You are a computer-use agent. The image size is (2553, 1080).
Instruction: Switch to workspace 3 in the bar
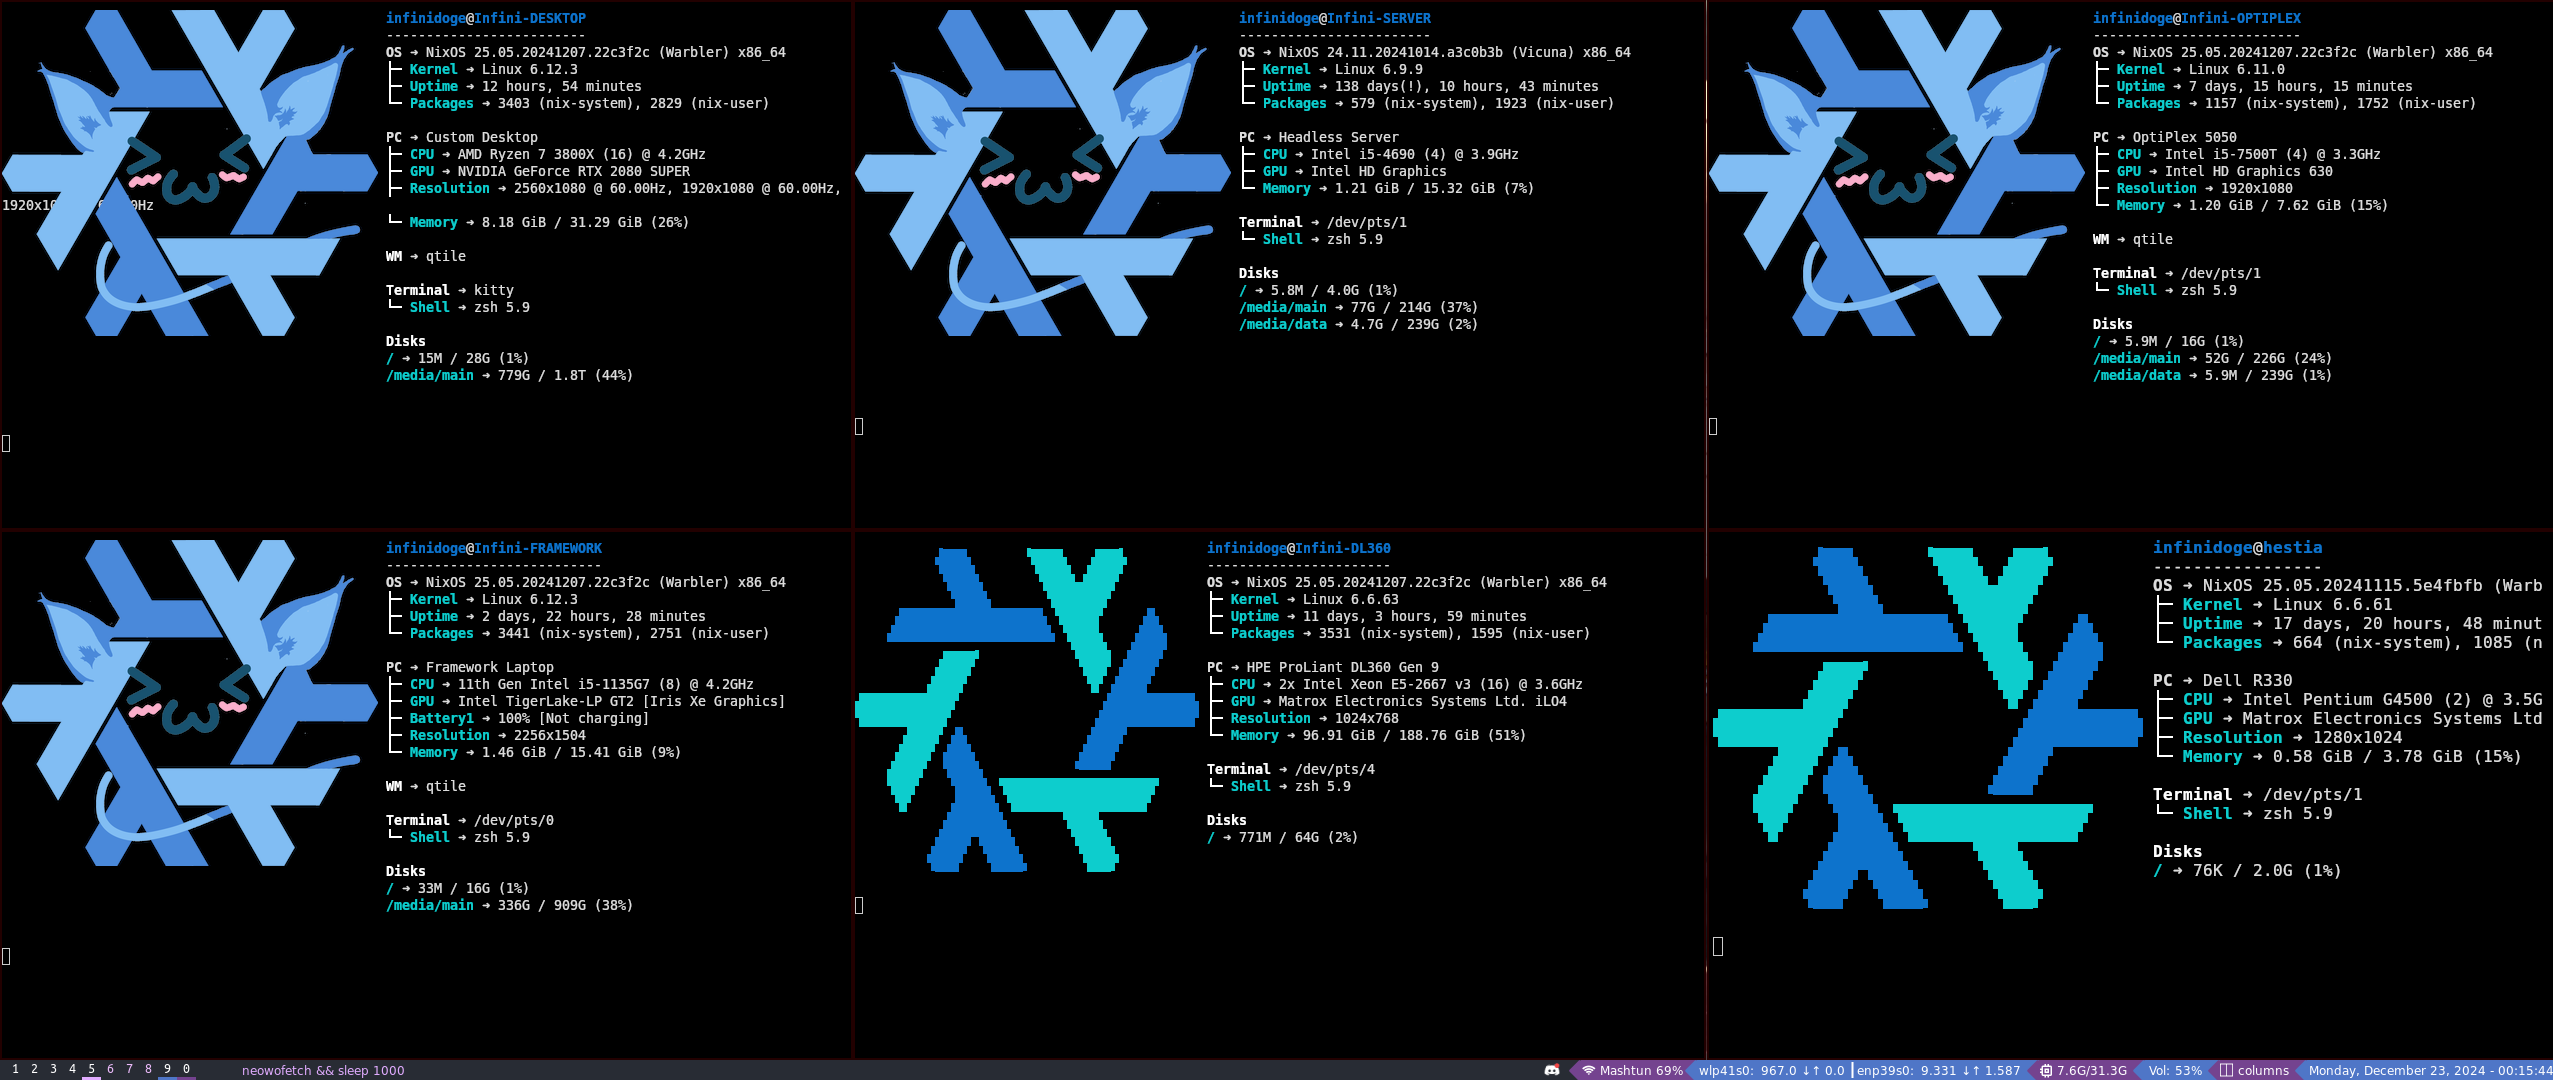click(x=53, y=1069)
